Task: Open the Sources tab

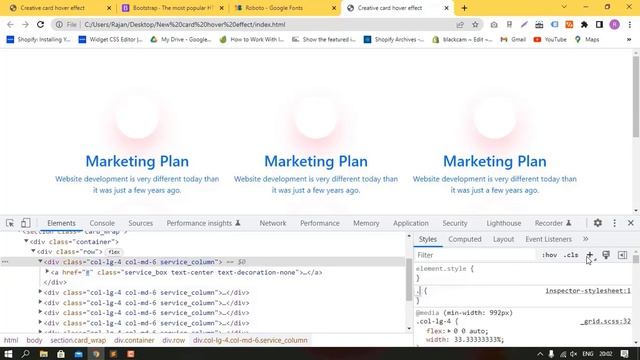Action: click(140, 223)
